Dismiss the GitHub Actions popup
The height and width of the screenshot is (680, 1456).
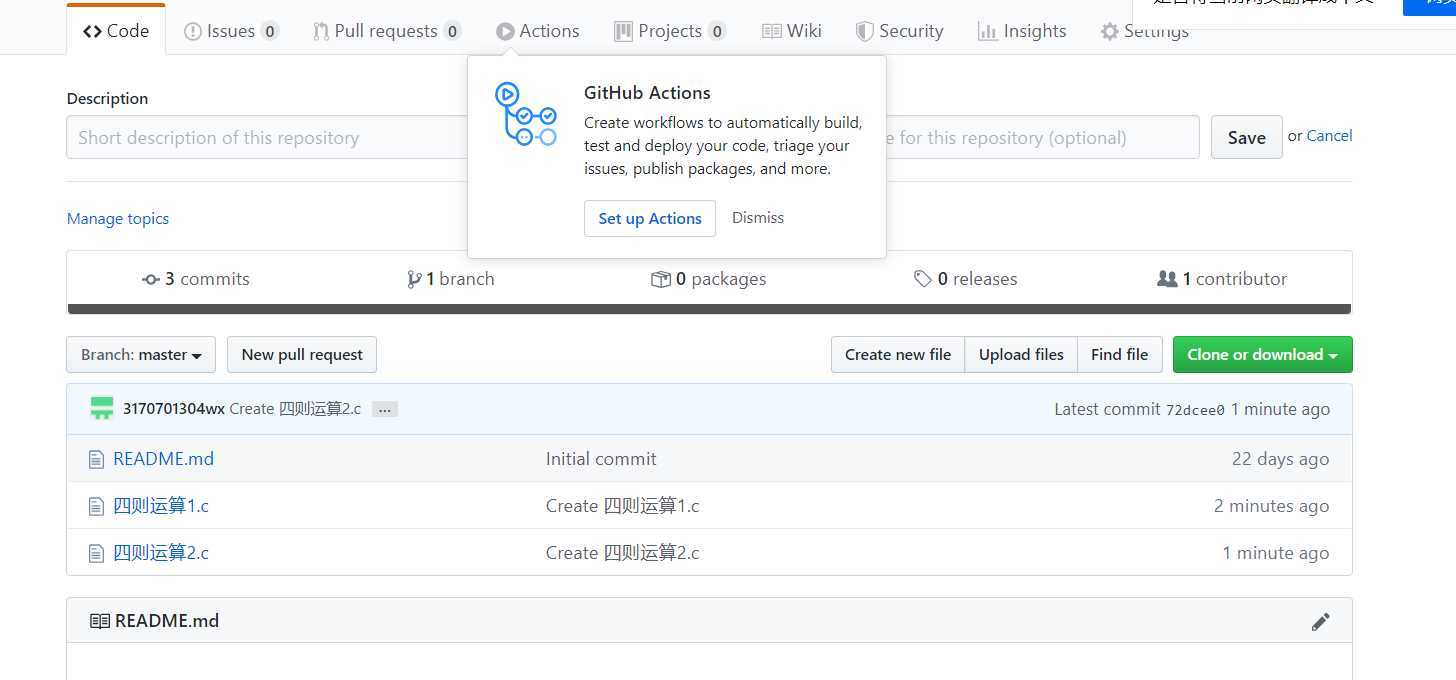[x=758, y=217]
